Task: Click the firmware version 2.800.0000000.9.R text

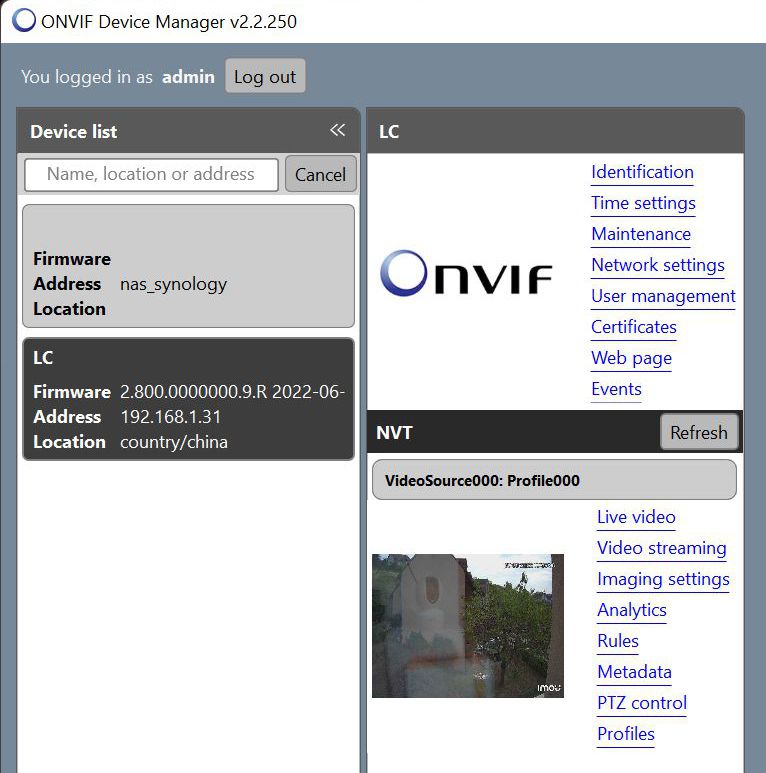Action: pyautogui.click(x=193, y=392)
